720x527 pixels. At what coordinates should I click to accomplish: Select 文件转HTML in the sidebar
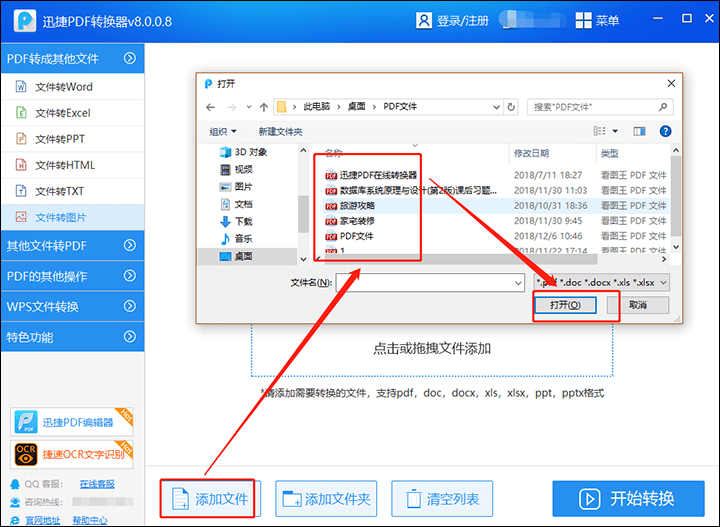tap(73, 165)
